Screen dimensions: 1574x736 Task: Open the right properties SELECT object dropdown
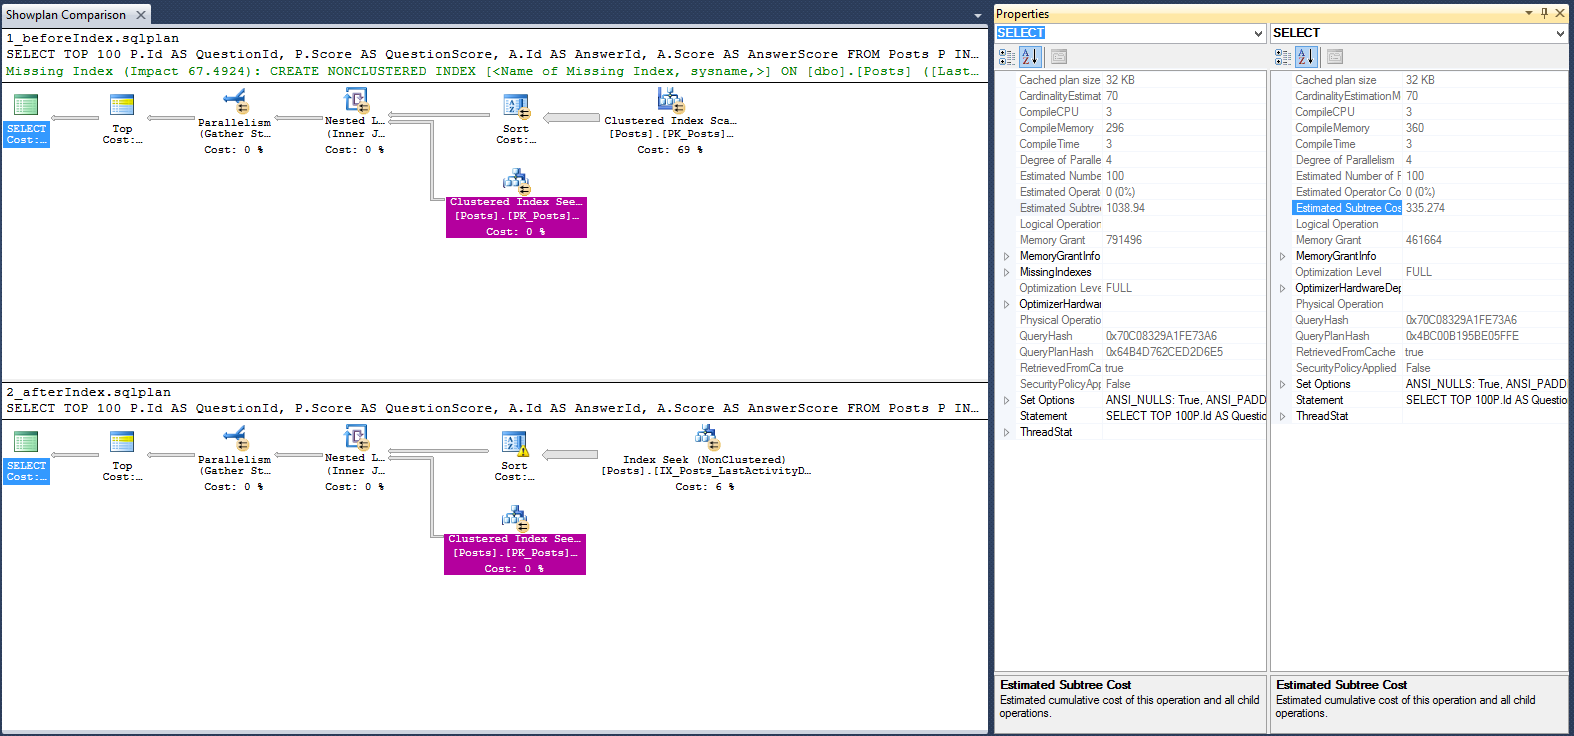(1560, 33)
